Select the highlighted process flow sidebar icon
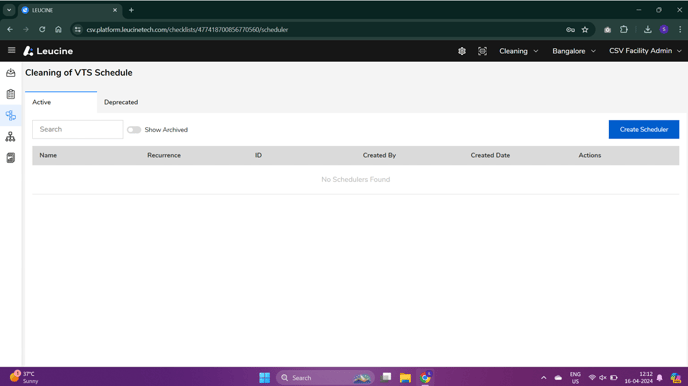This screenshot has height=386, width=688. pyautogui.click(x=11, y=115)
